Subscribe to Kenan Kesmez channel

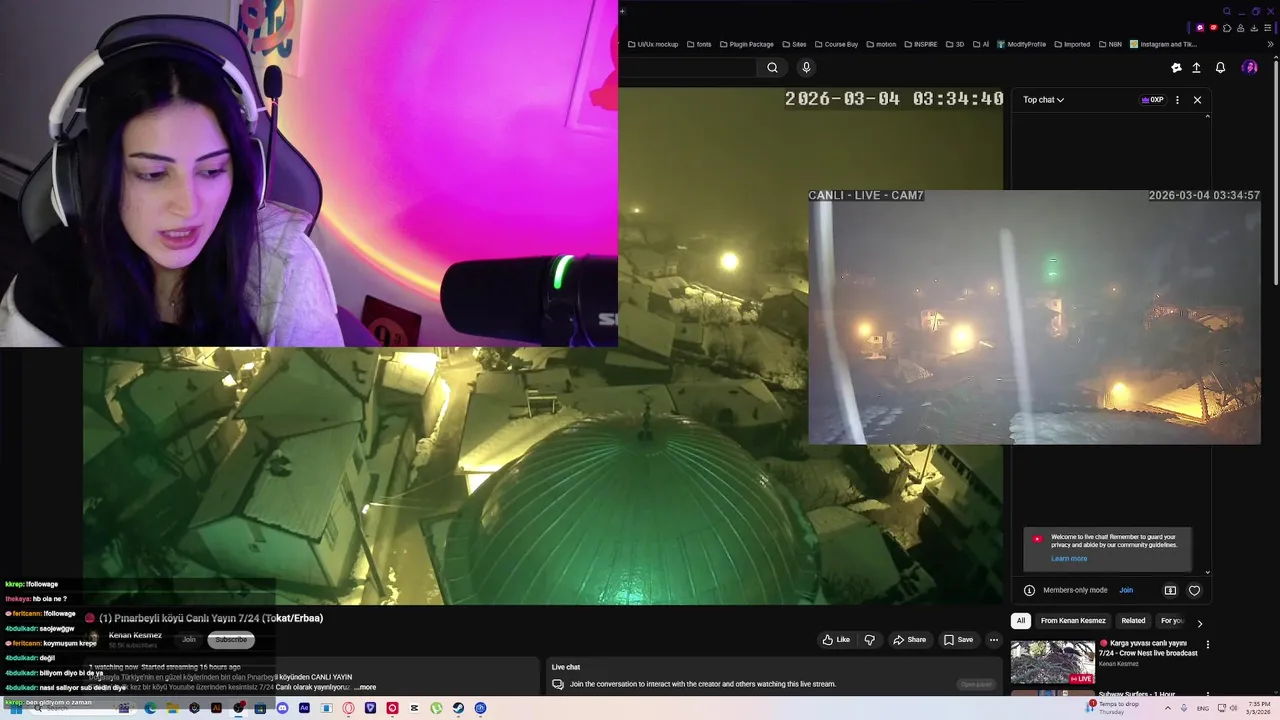pyautogui.click(x=231, y=640)
